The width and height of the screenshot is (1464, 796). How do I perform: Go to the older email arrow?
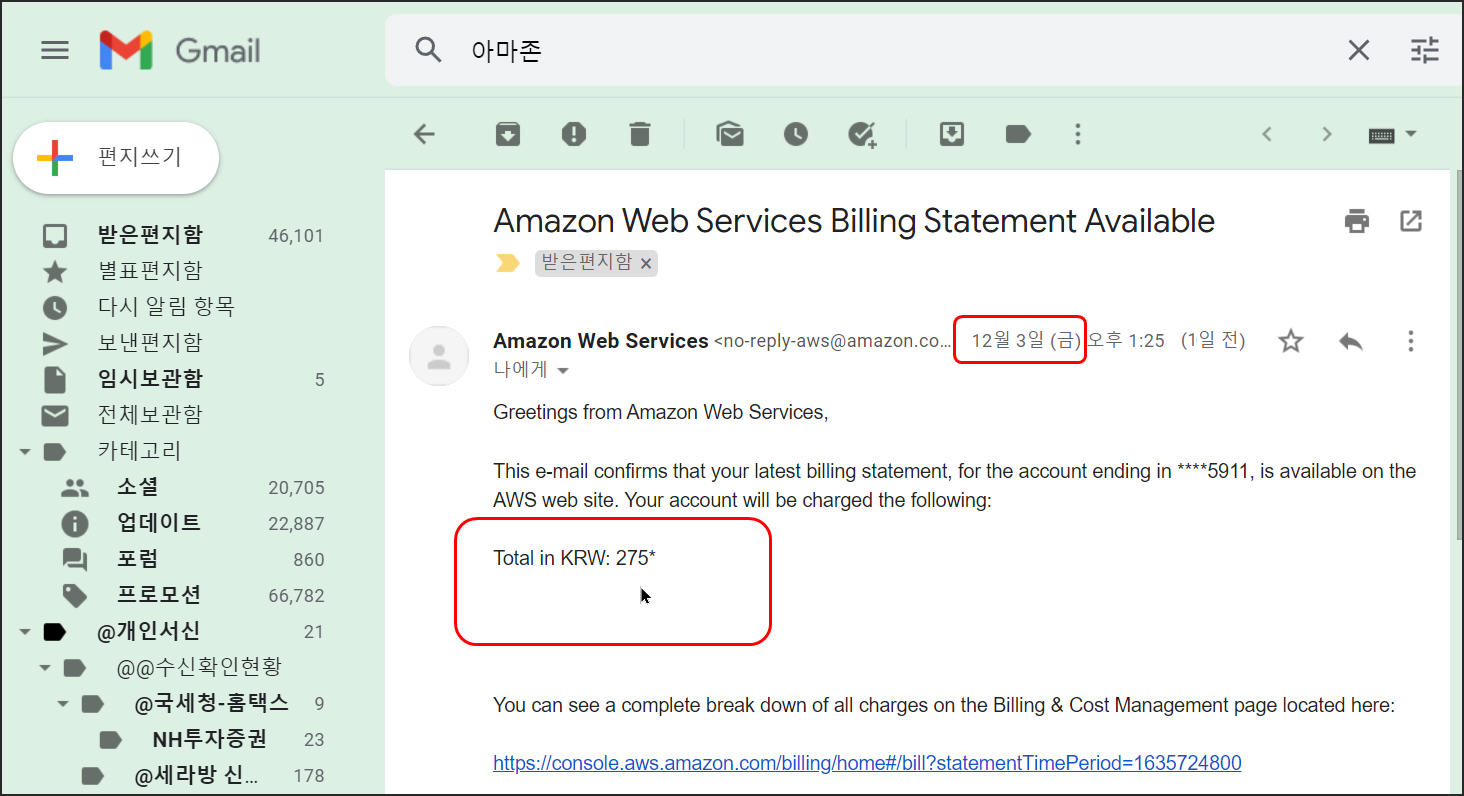point(1327,134)
